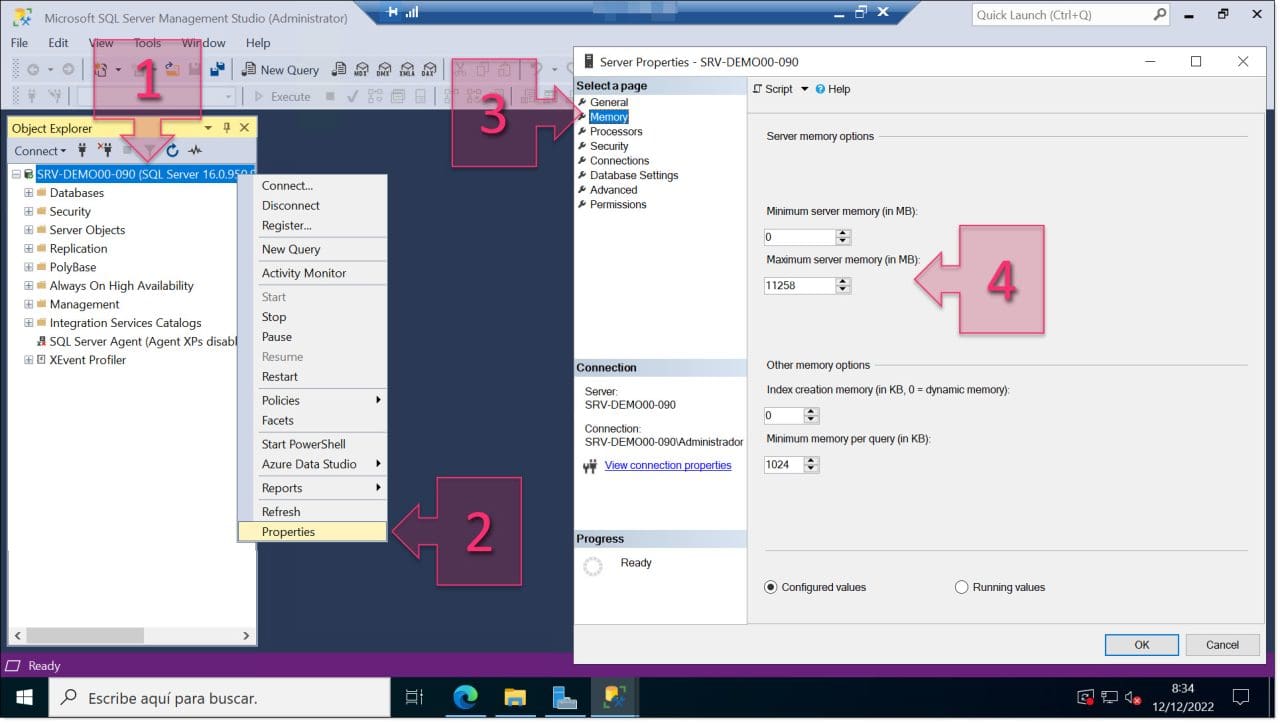Choose Activity Monitor in context menu
The width and height of the screenshot is (1280, 723).
(x=312, y=273)
